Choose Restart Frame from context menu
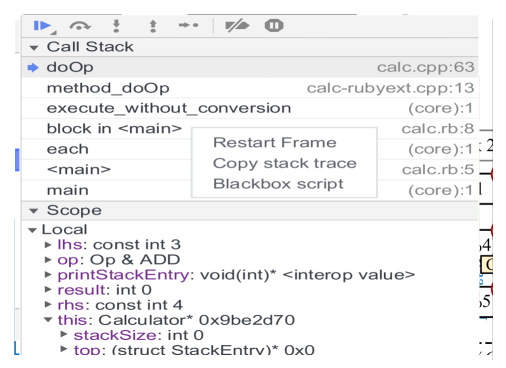This screenshot has width=506, height=368. point(275,143)
